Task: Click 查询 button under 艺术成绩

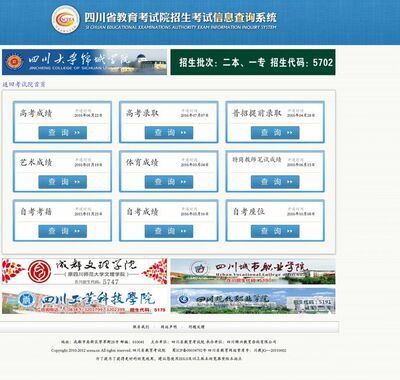Action: (63, 182)
